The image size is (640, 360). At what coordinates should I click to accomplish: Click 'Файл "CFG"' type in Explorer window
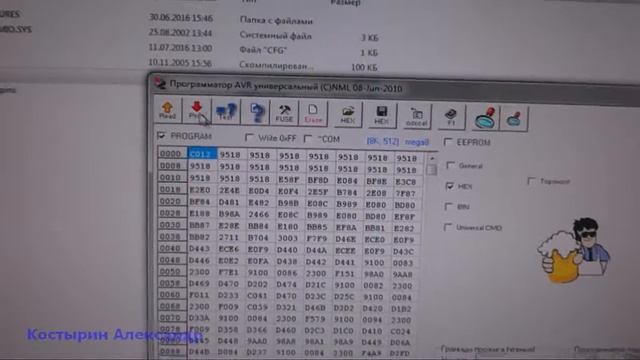[263, 50]
